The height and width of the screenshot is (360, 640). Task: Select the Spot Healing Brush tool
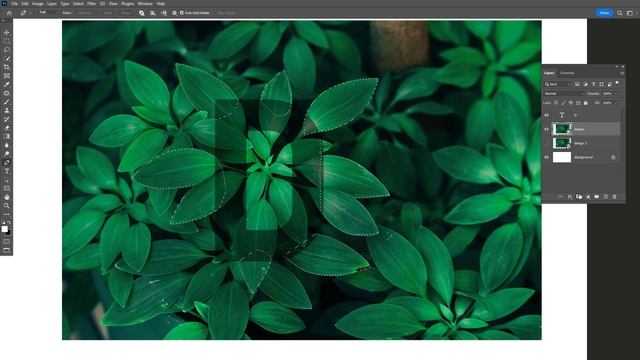(x=7, y=93)
